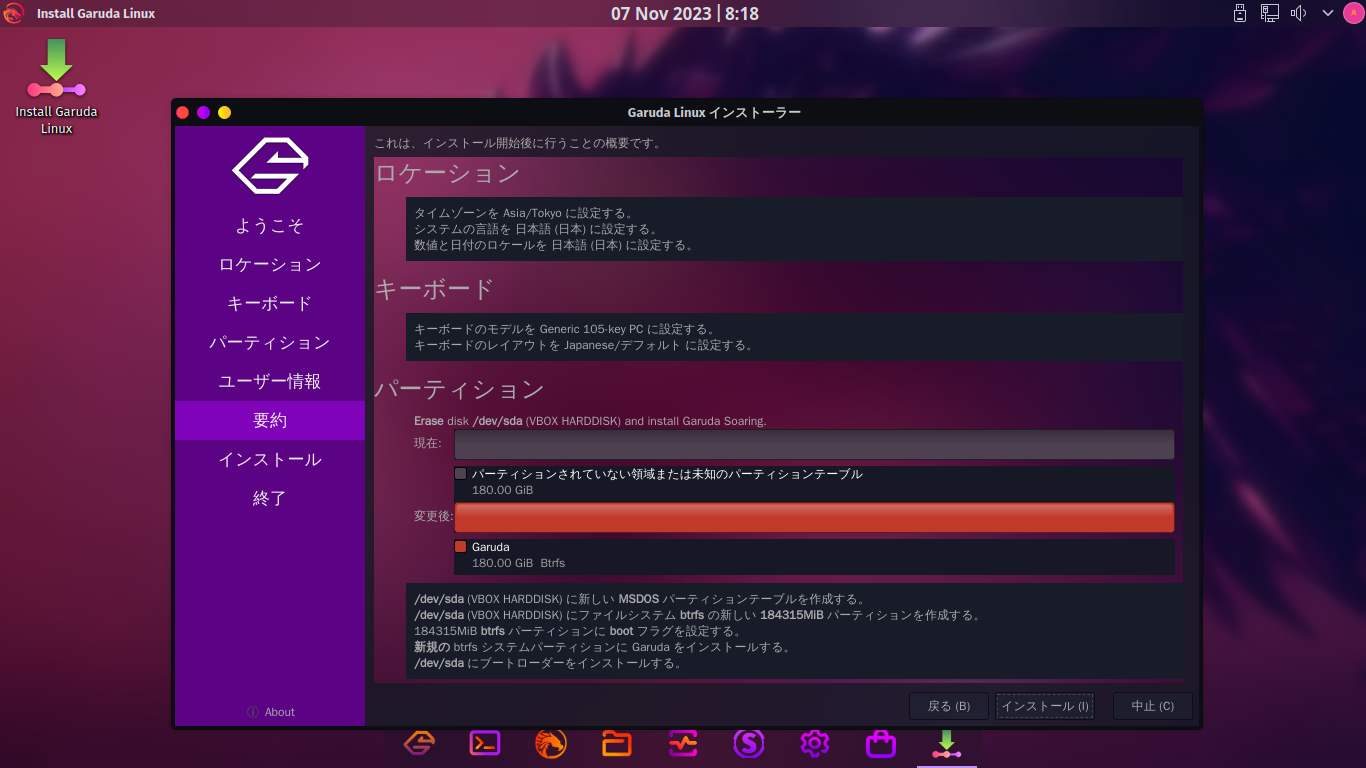1366x768 pixels.
Task: Open the settings gear icon in dock
Action: pos(815,743)
